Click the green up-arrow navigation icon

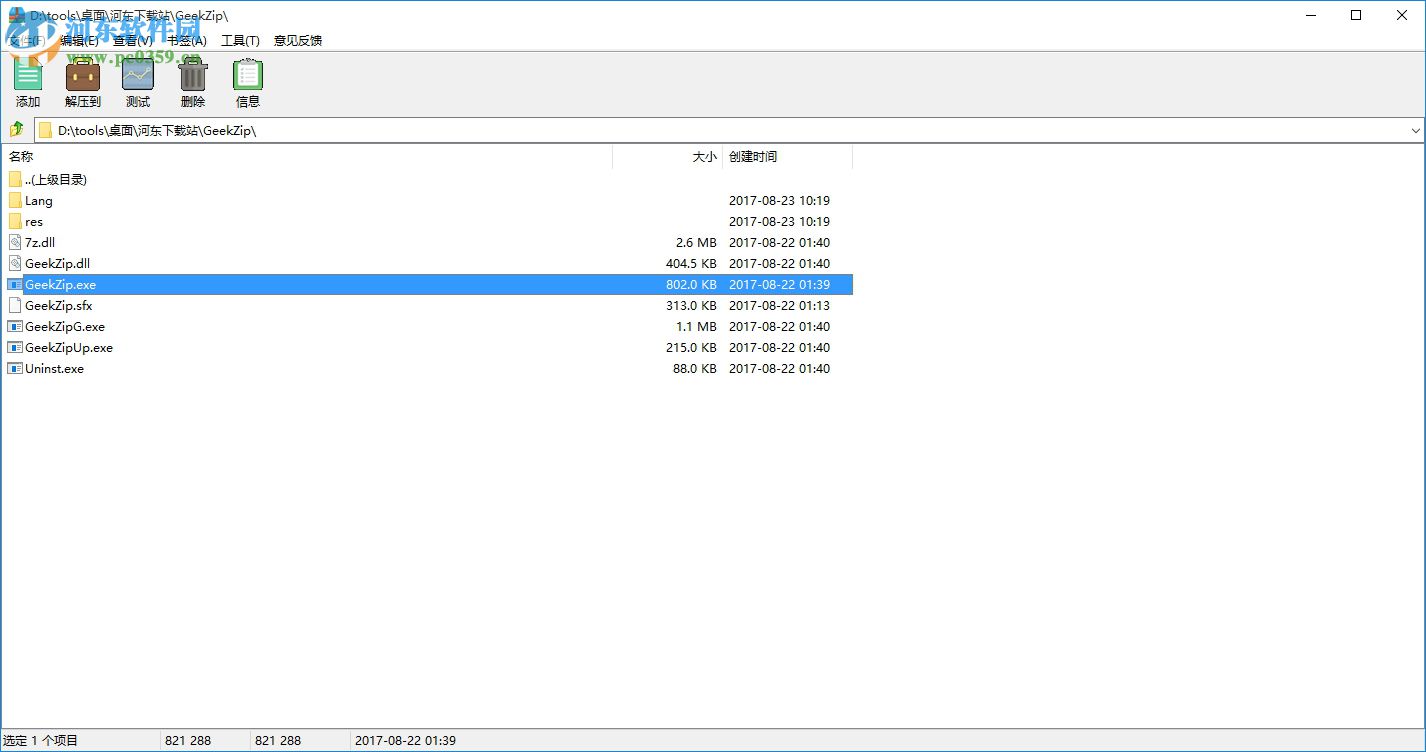(16, 130)
